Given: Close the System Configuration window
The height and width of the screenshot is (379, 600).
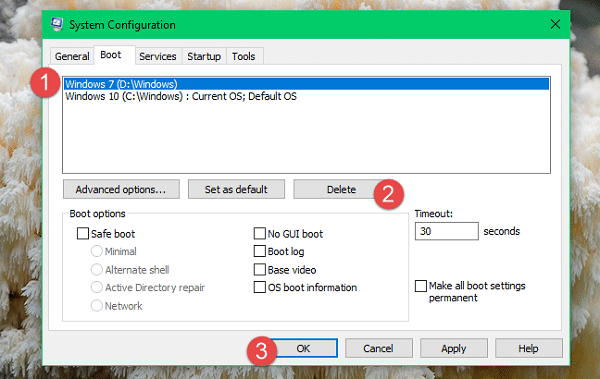Looking at the screenshot, I should pos(555,25).
